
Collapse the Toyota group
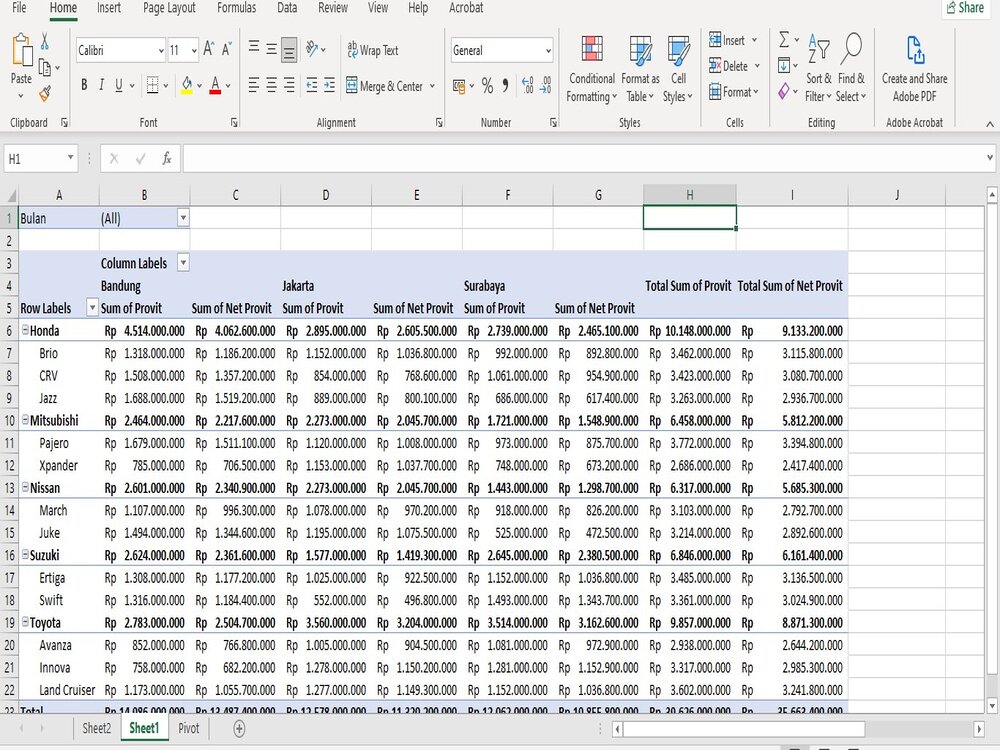pyautogui.click(x=26, y=621)
